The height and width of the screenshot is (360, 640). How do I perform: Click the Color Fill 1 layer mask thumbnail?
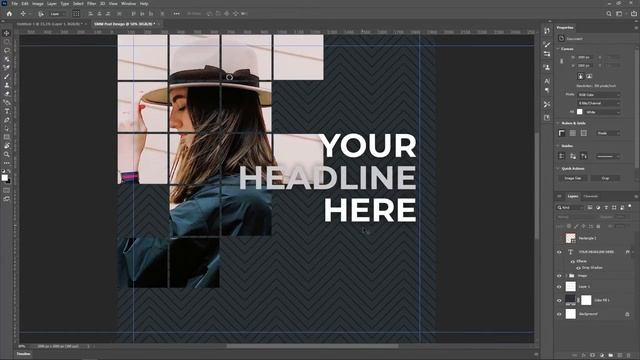pos(586,300)
